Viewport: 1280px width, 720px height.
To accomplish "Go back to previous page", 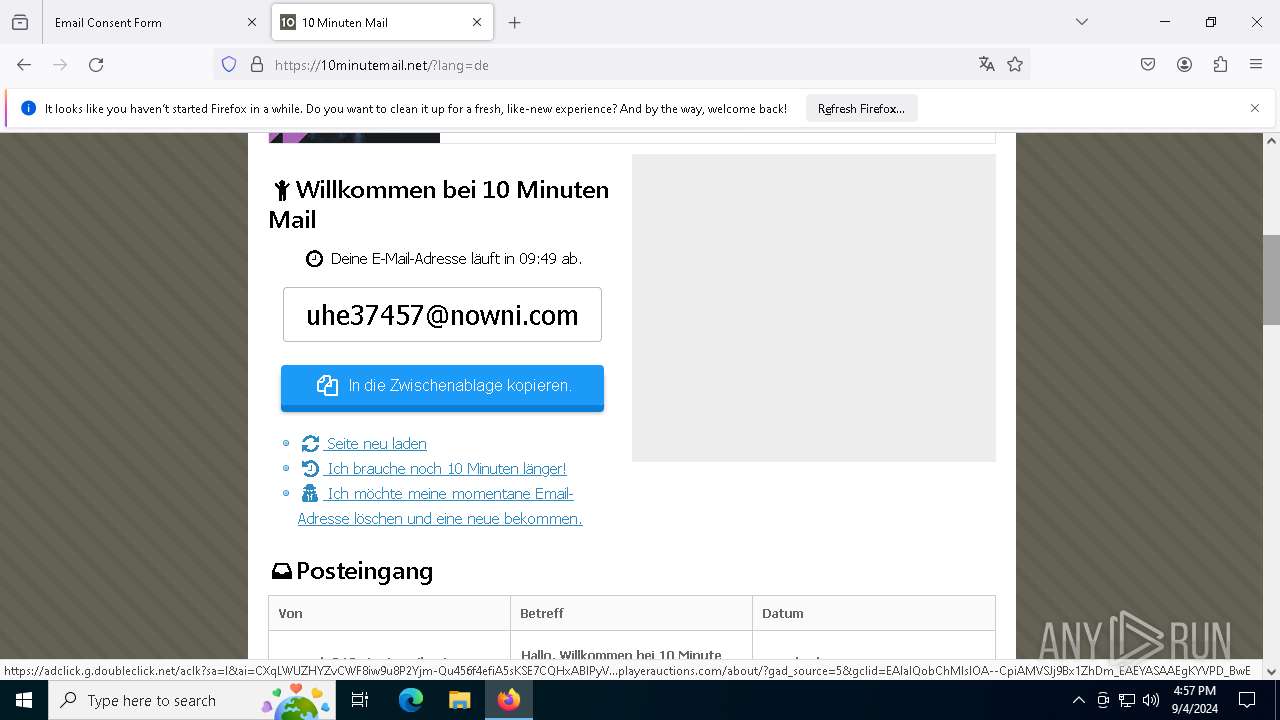I will 24,65.
